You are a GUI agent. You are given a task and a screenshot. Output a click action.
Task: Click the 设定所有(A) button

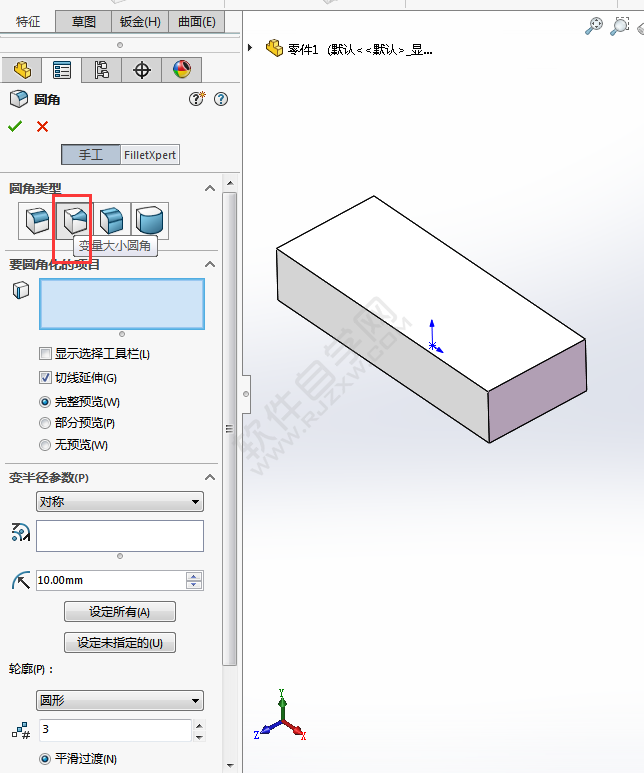tap(120, 612)
